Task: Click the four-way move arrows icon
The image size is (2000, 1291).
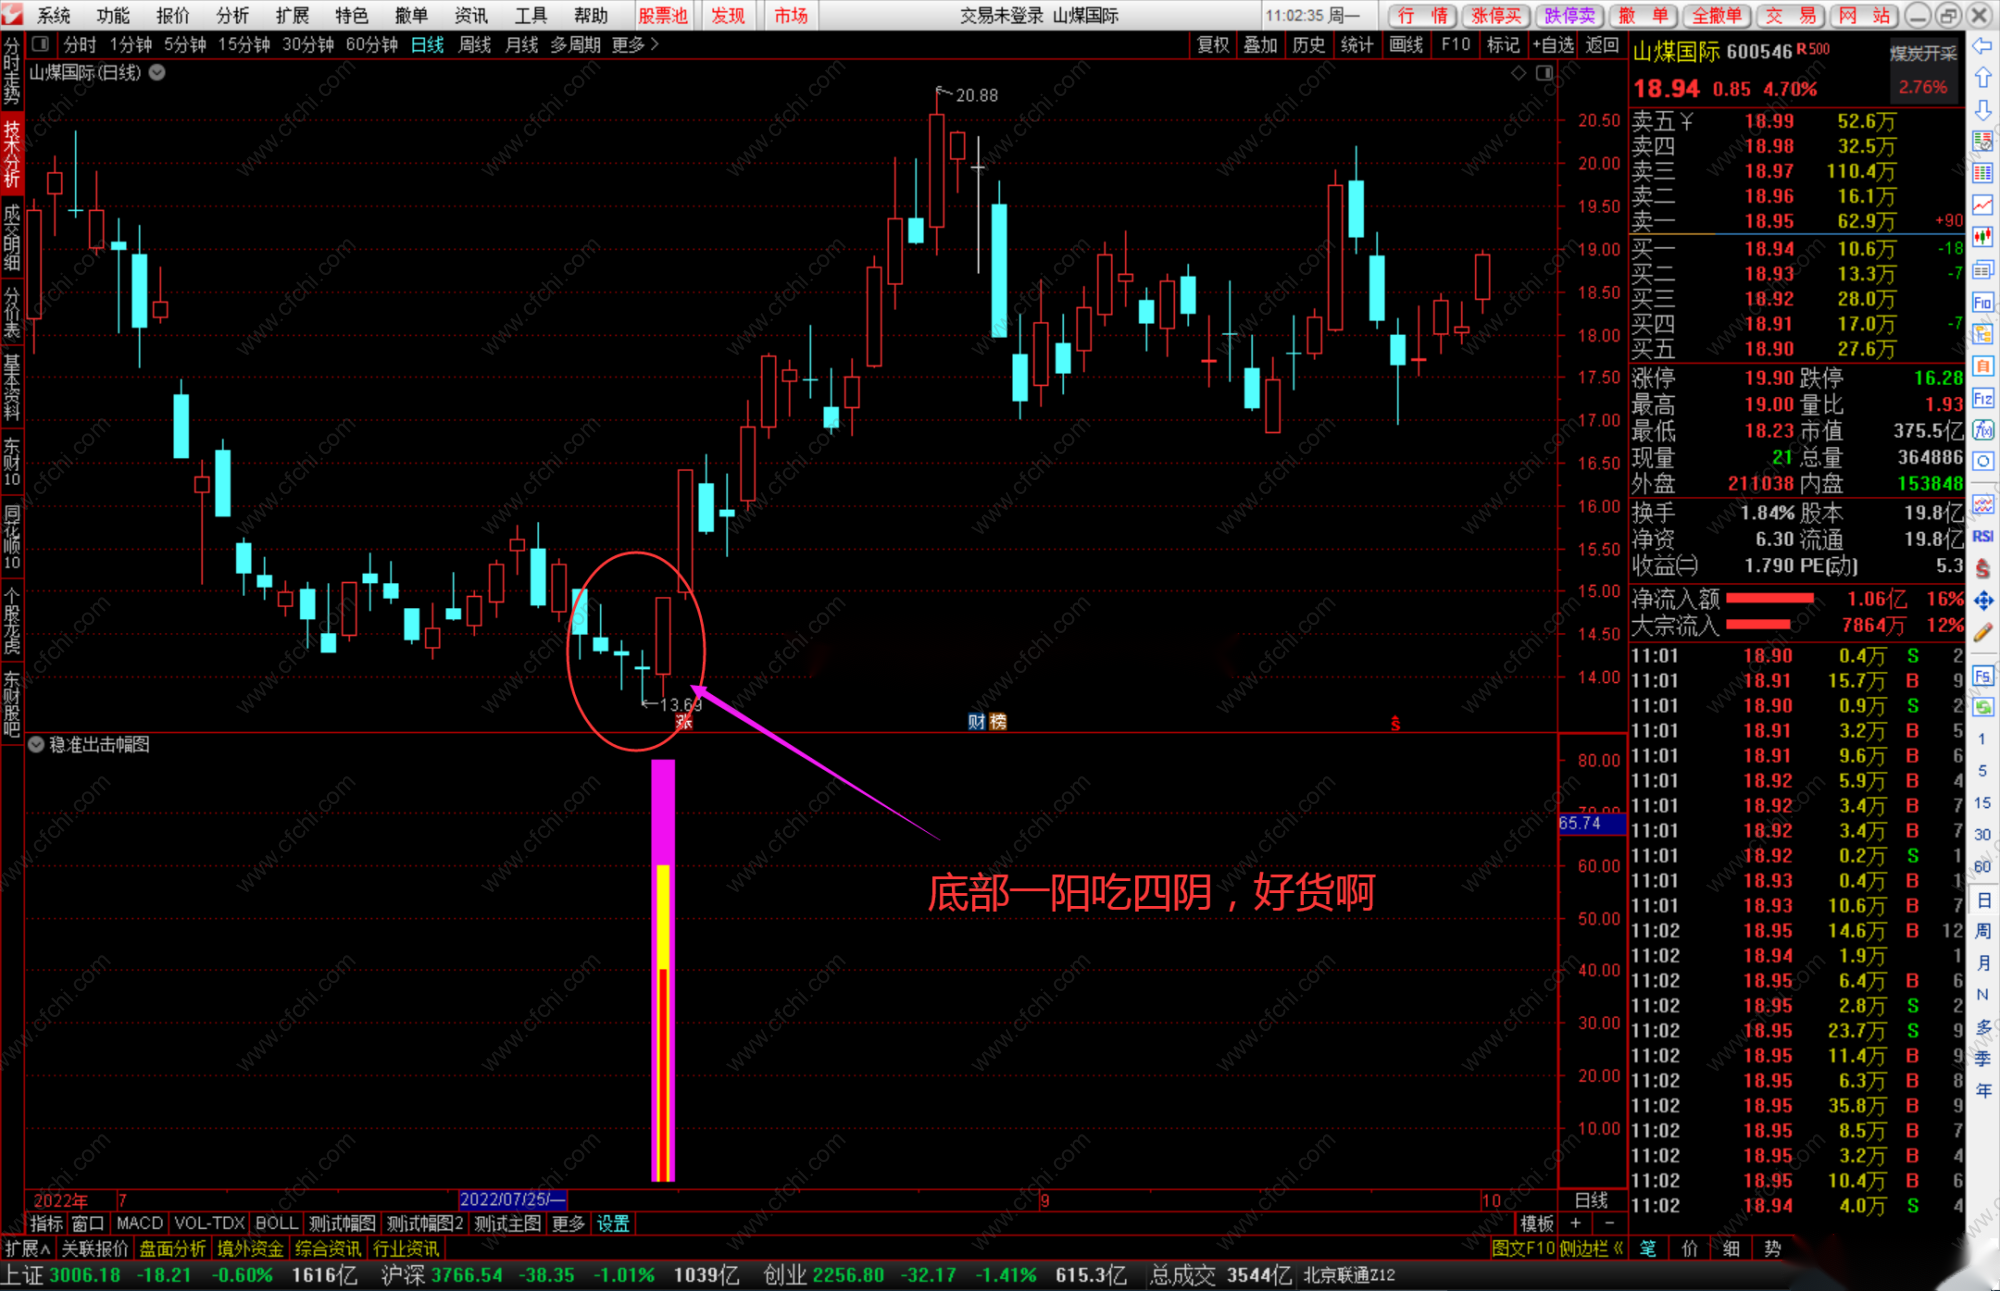Action: click(x=1983, y=600)
